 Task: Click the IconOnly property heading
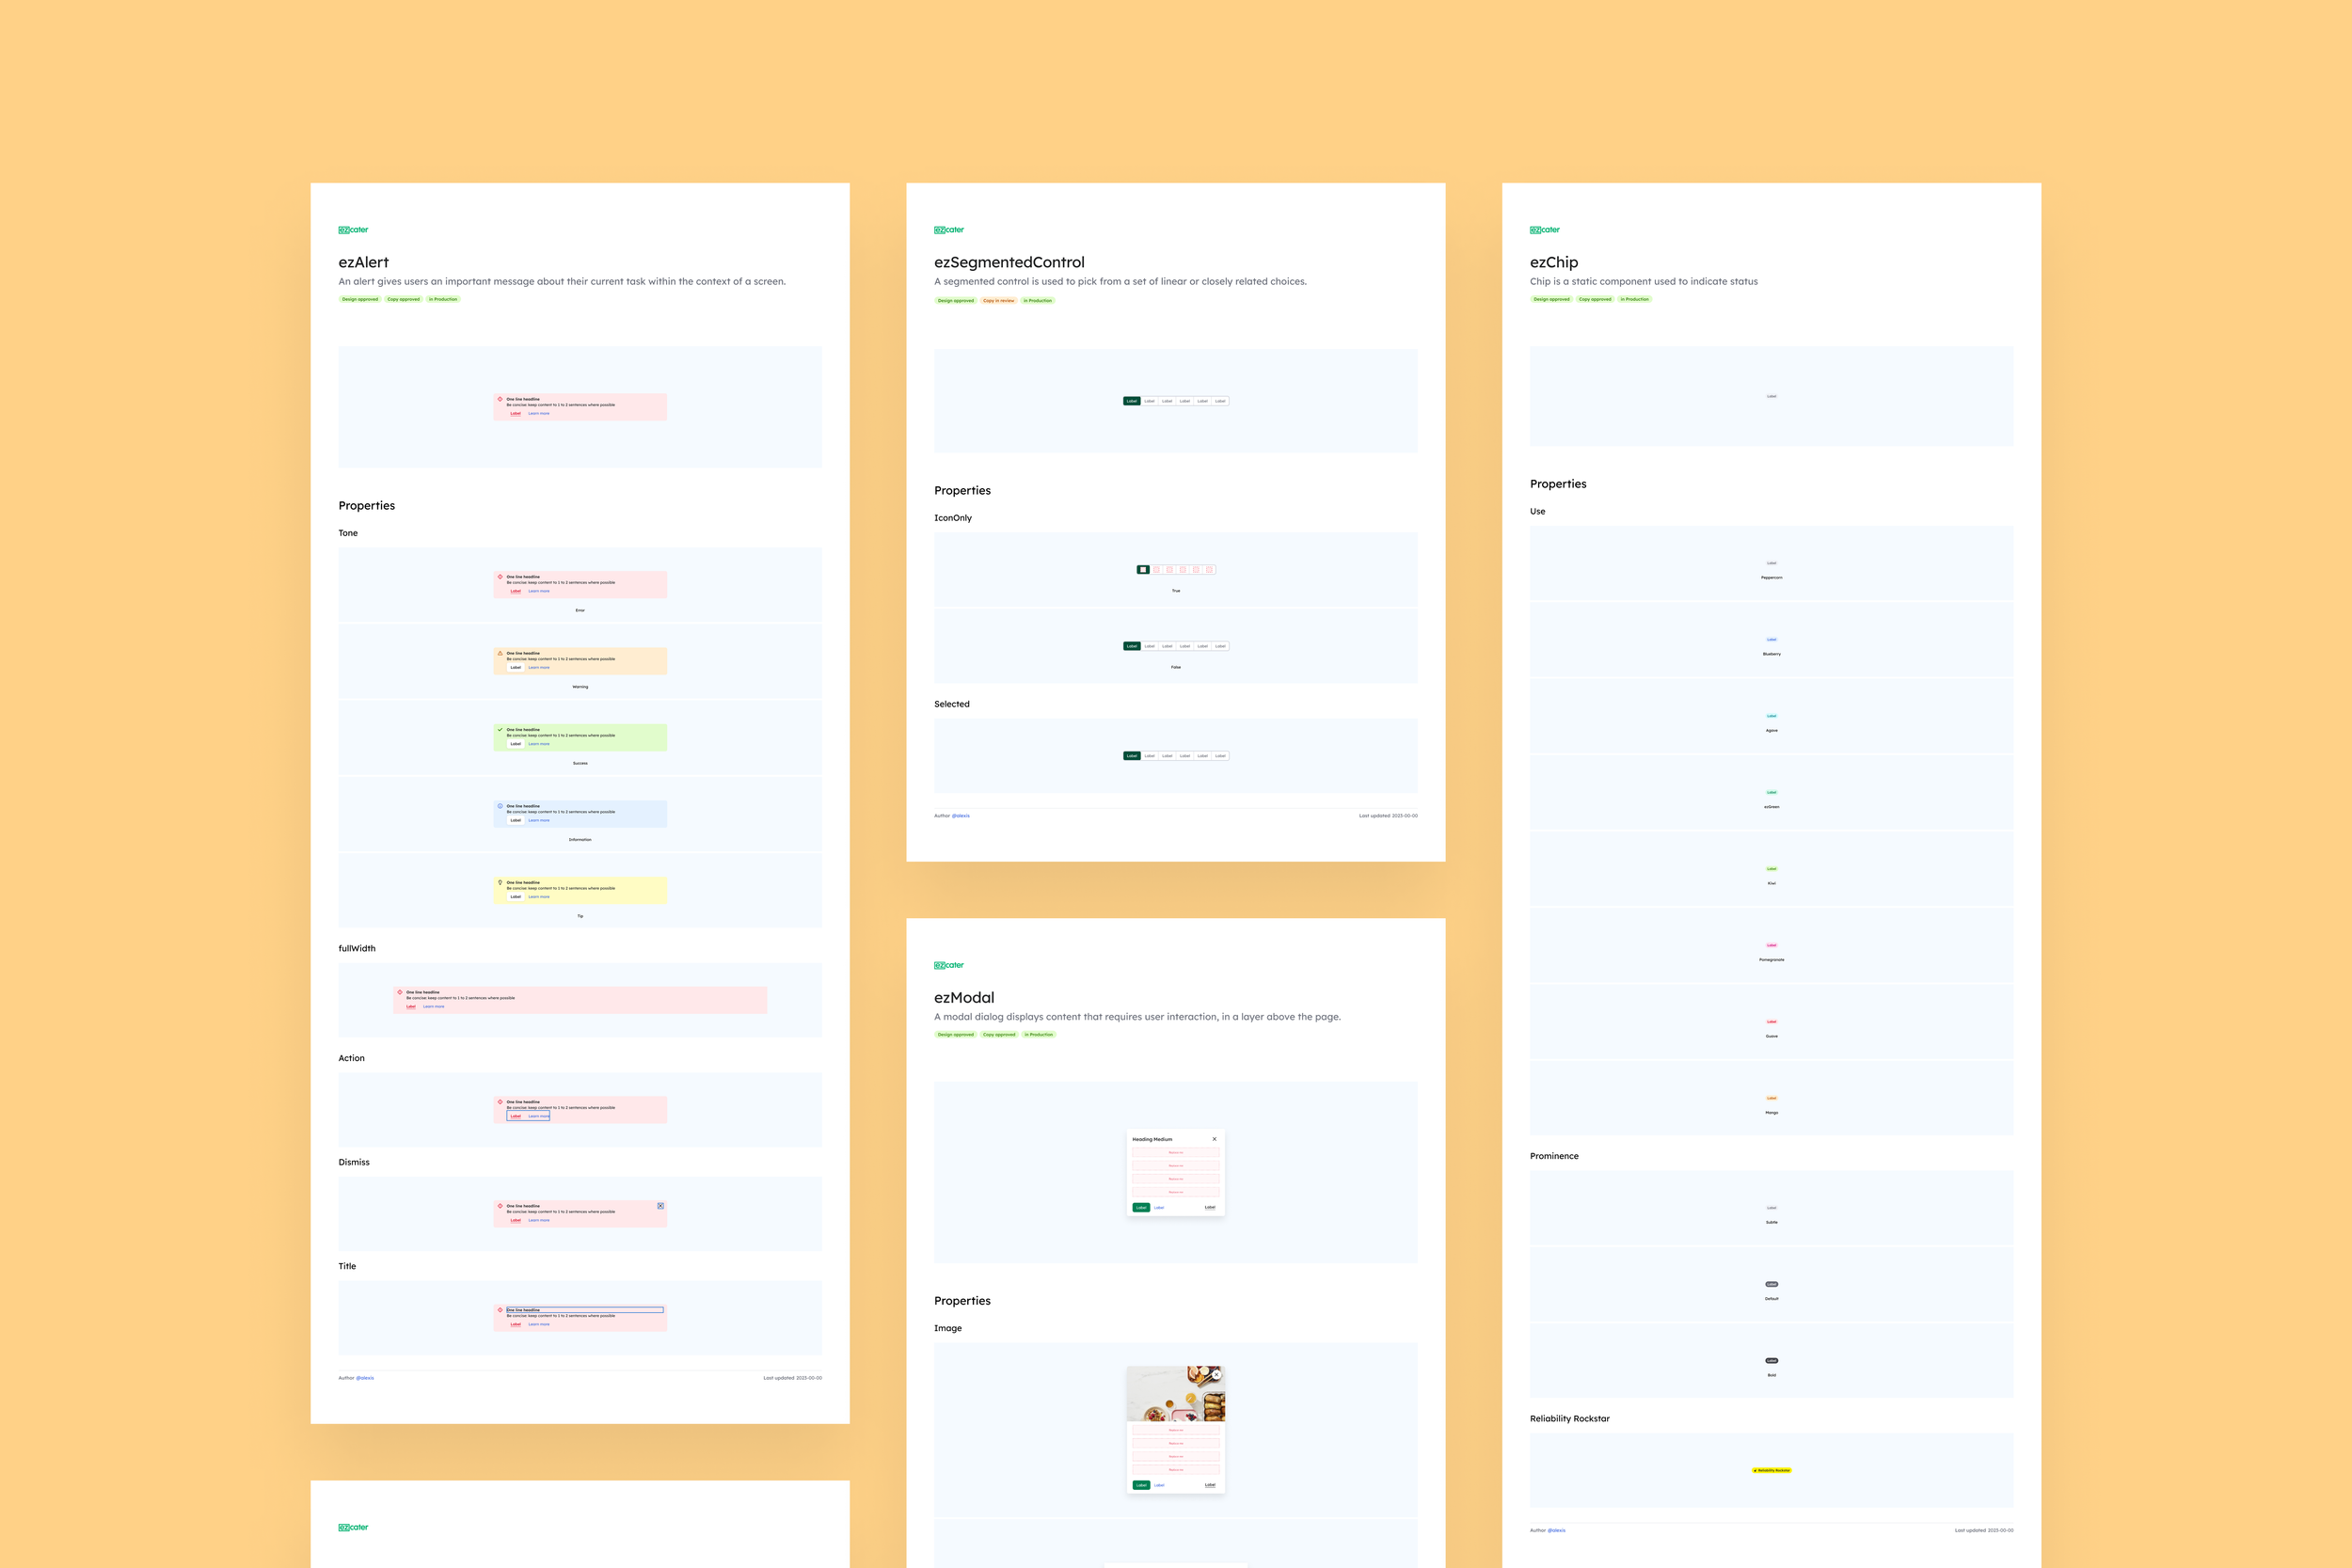click(x=953, y=518)
